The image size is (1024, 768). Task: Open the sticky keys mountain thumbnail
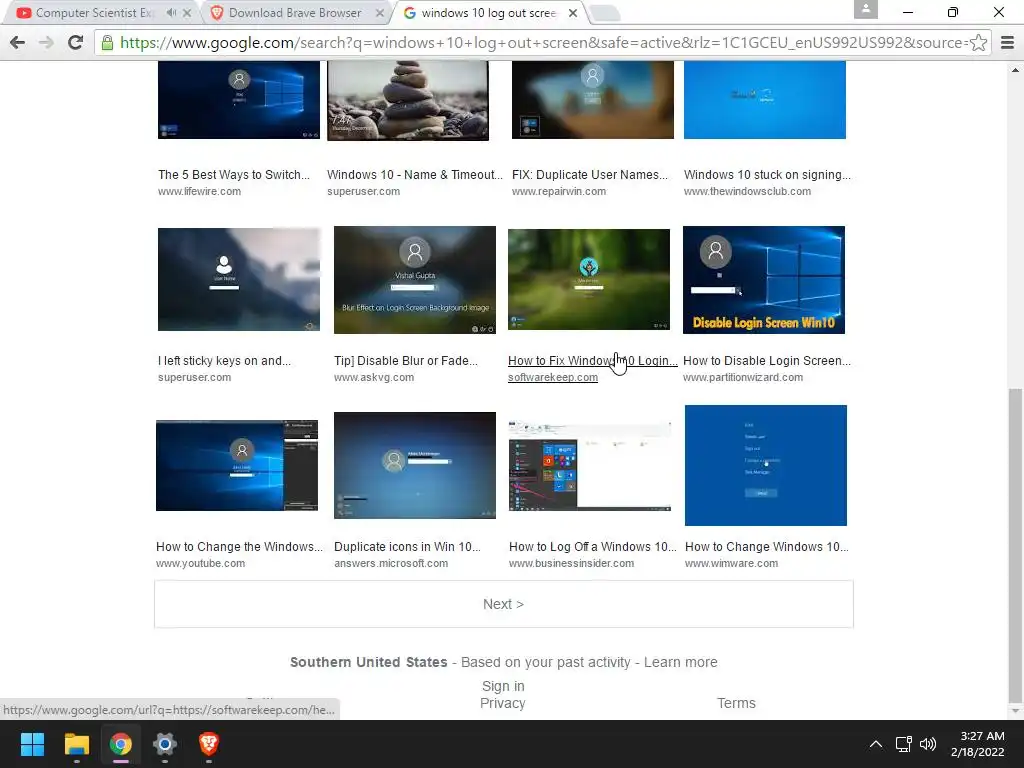coord(239,280)
